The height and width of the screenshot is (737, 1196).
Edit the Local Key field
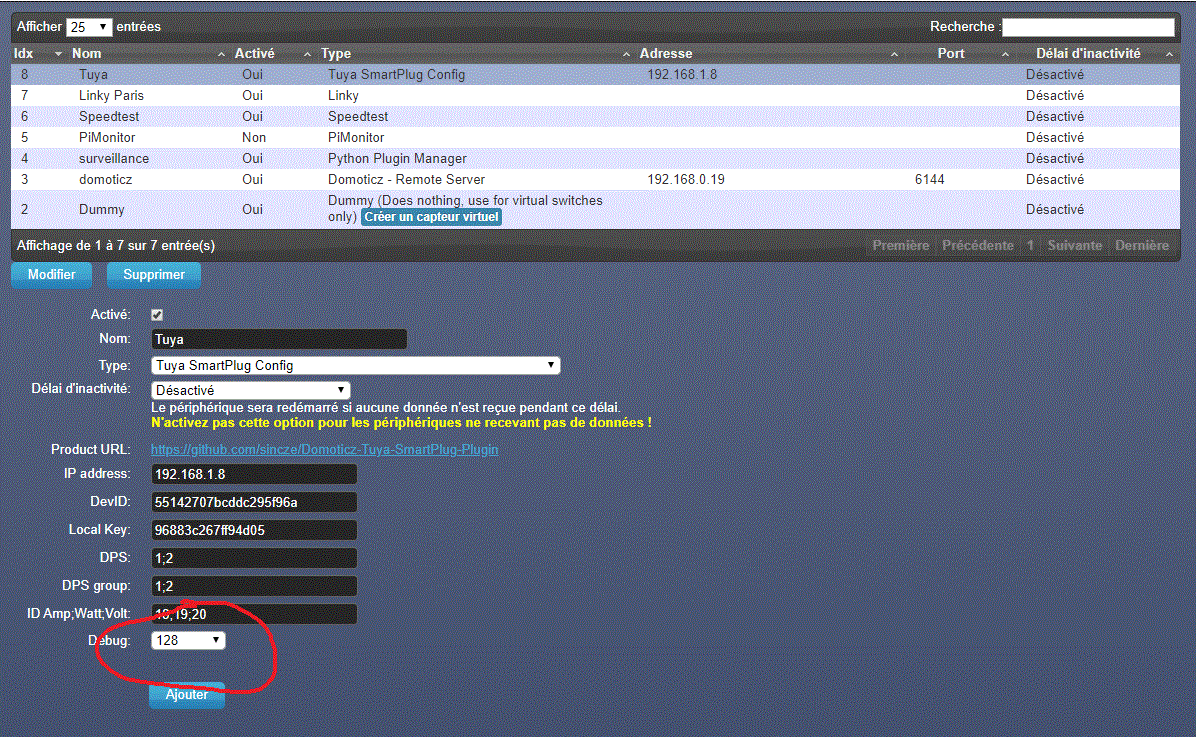coord(254,530)
